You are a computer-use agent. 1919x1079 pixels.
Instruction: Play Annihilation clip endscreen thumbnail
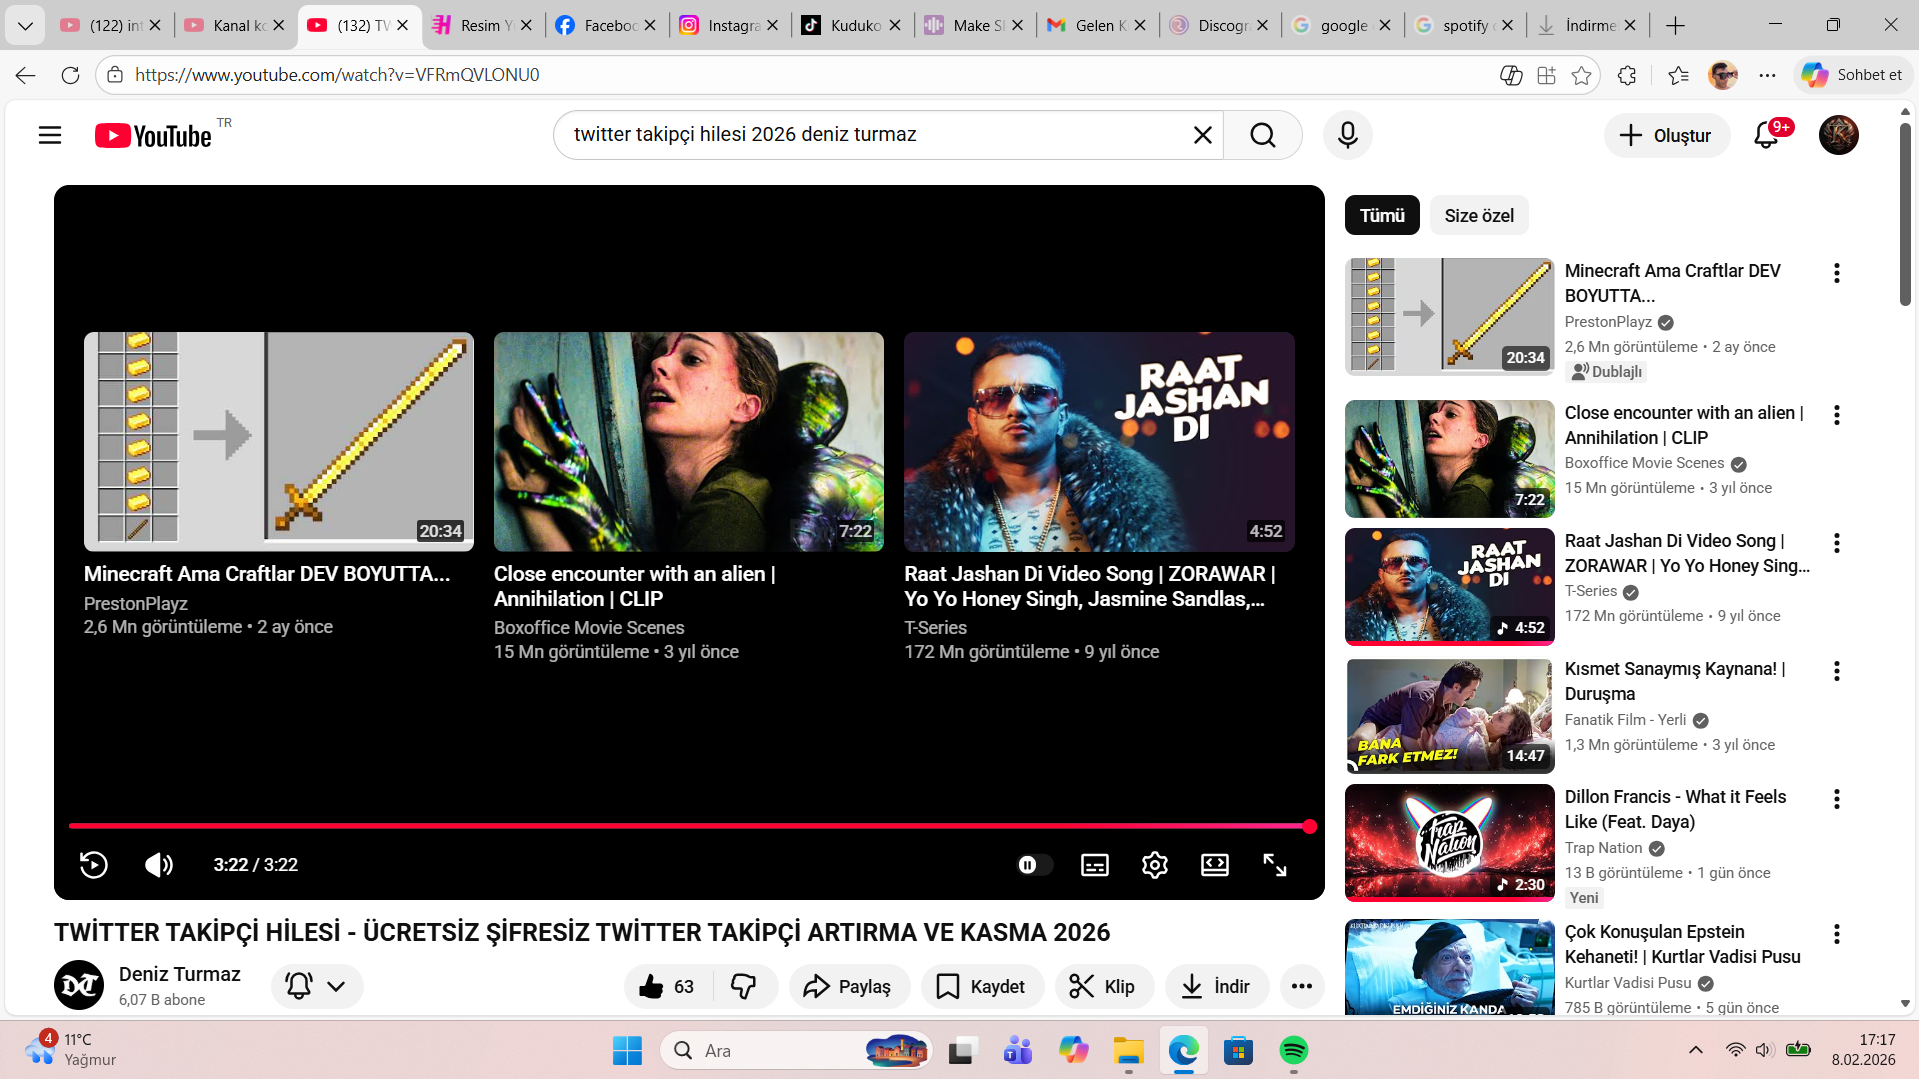click(689, 441)
